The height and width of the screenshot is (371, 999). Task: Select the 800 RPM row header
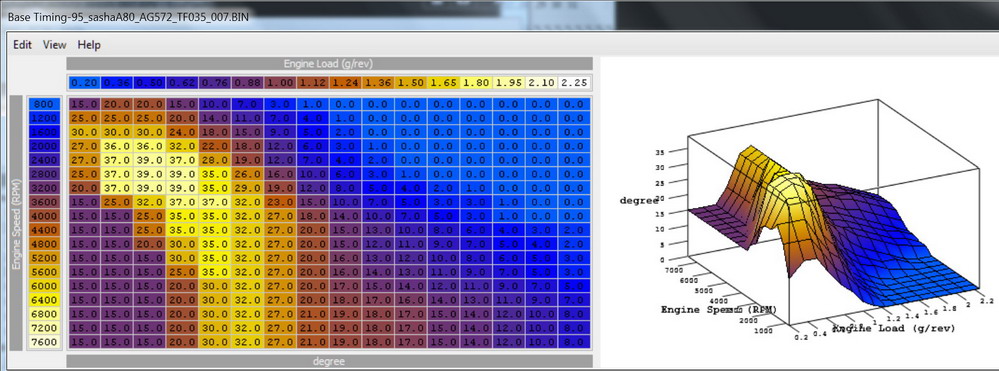[x=45, y=104]
